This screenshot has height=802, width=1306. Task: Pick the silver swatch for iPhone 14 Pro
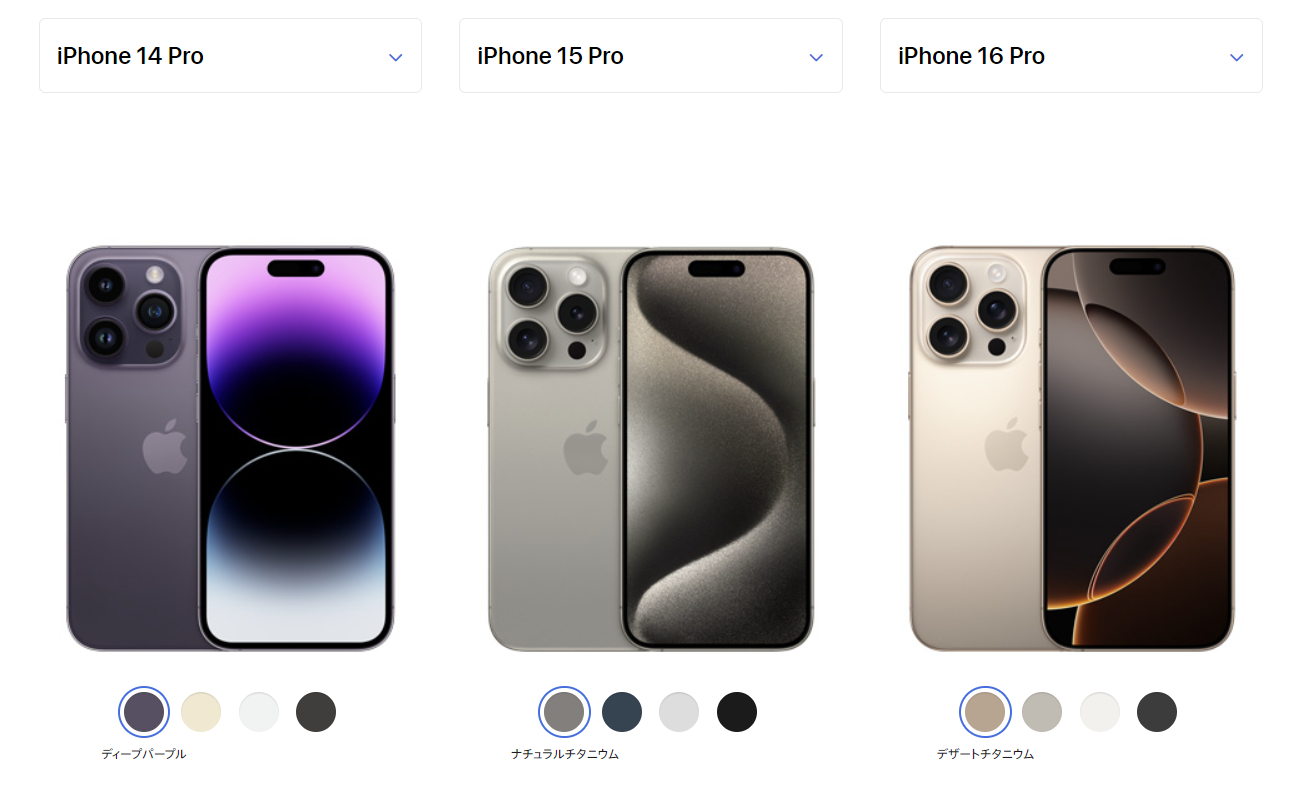point(258,712)
